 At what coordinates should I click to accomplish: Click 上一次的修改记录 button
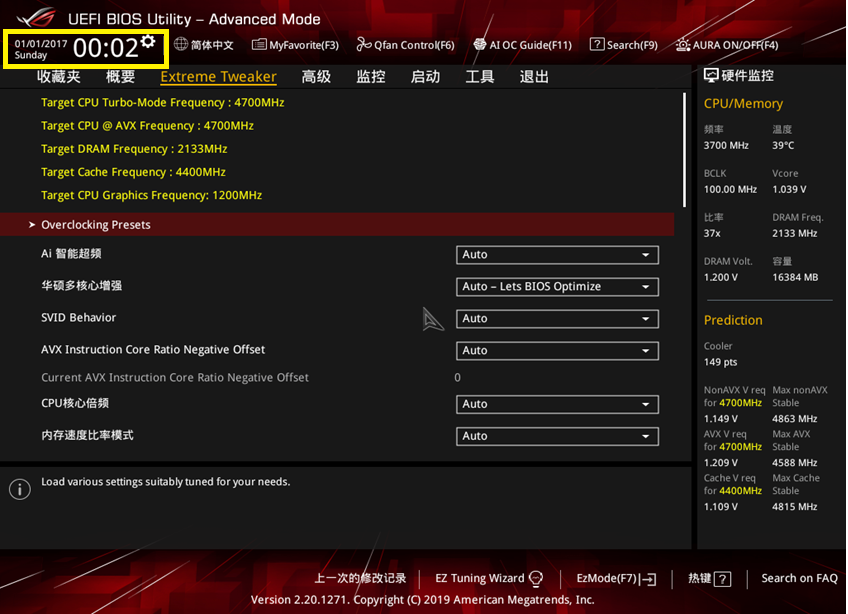360,578
